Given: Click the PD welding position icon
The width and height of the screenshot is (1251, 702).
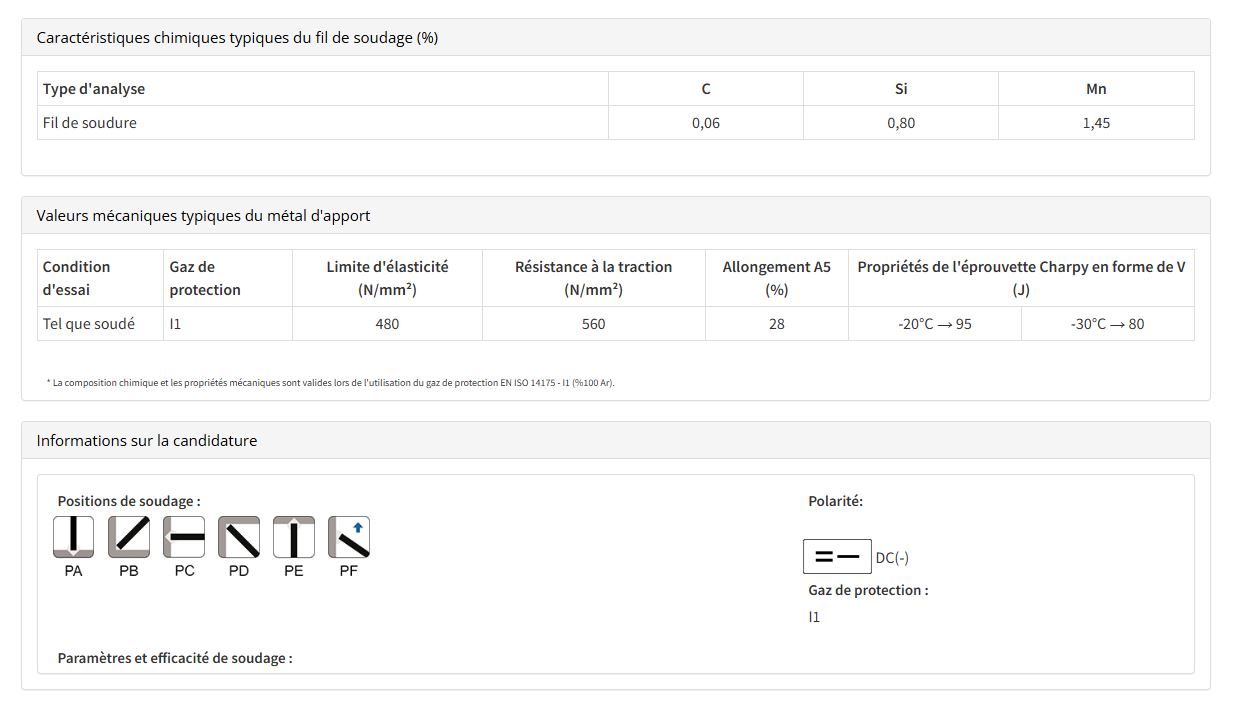Looking at the screenshot, I should click(239, 537).
